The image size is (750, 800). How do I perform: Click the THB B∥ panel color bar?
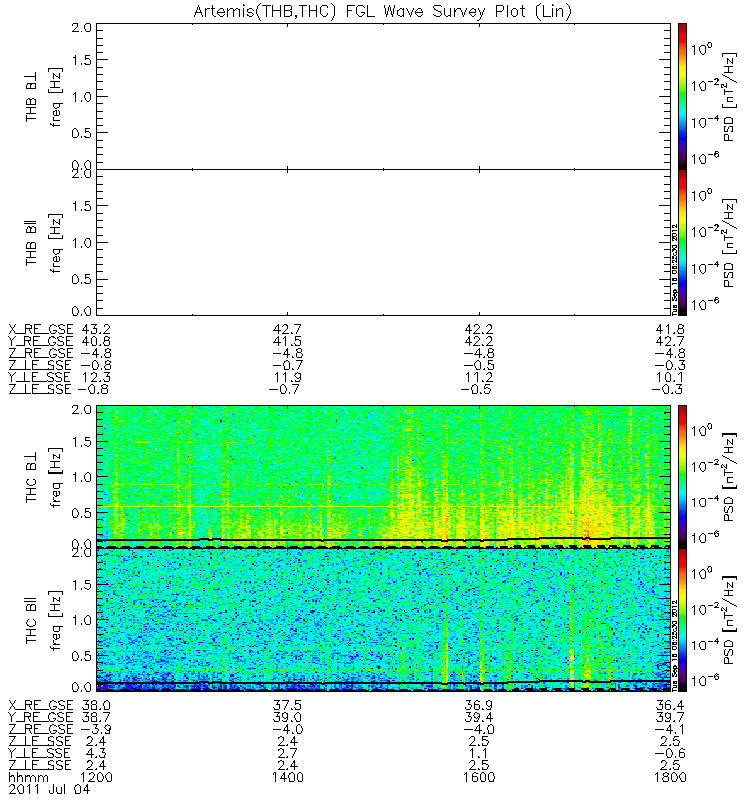(682, 242)
